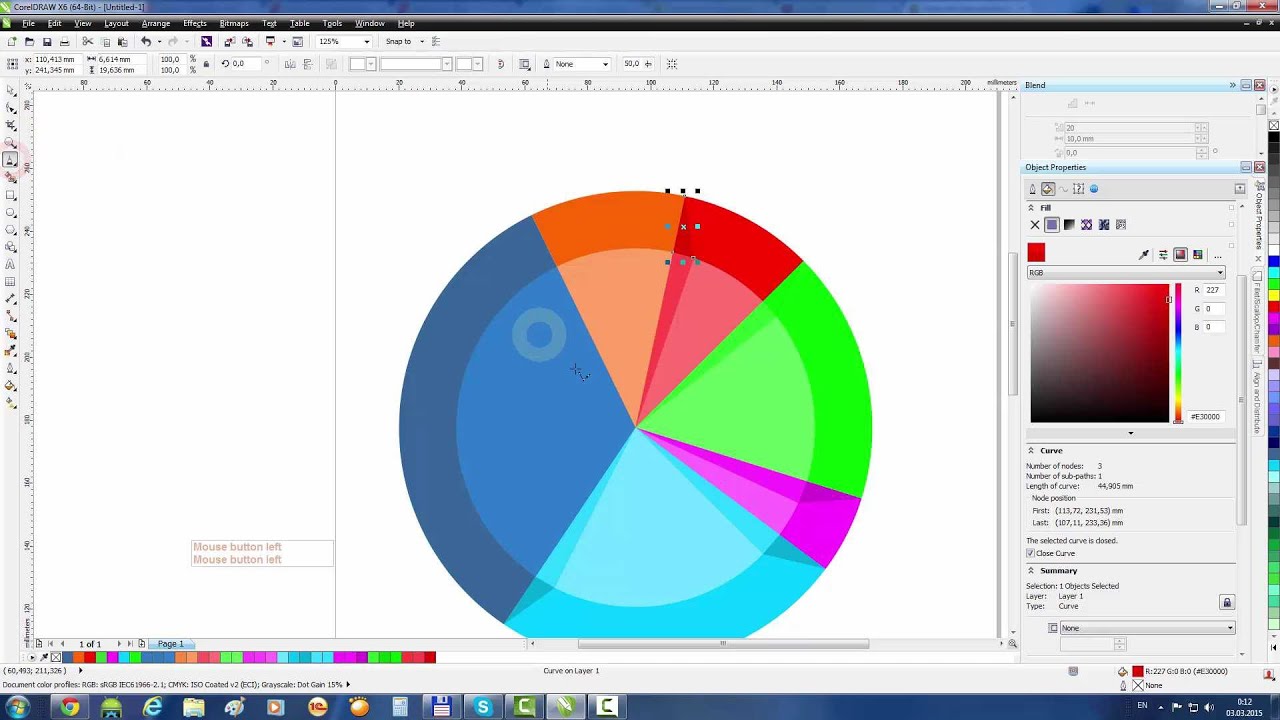
Task: Pick the red swatch from the bottom color palette
Action: [89, 657]
